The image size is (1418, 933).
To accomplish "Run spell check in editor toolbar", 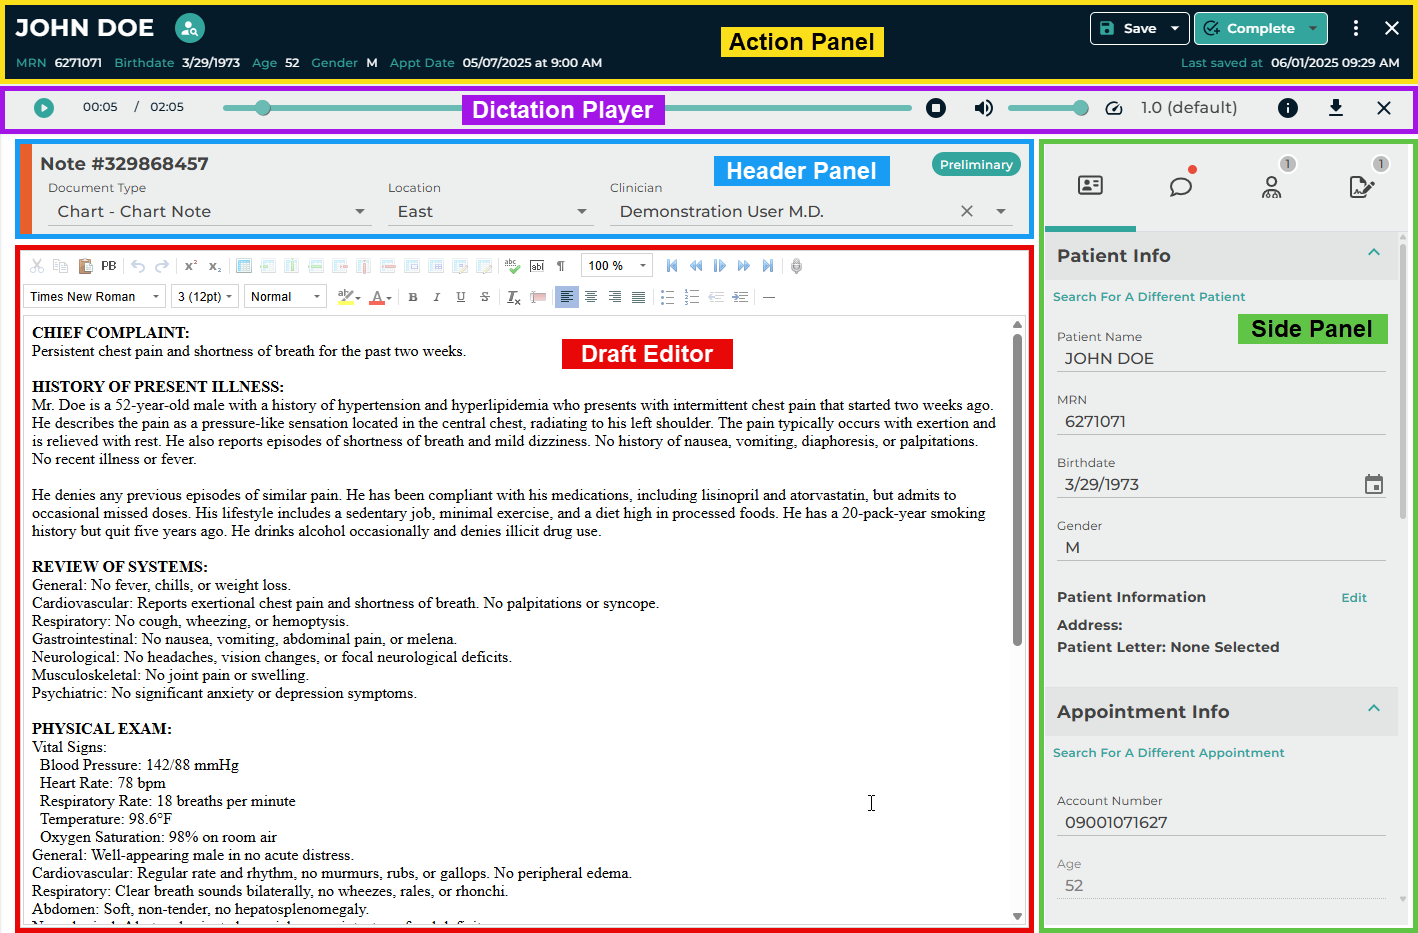I will (512, 266).
